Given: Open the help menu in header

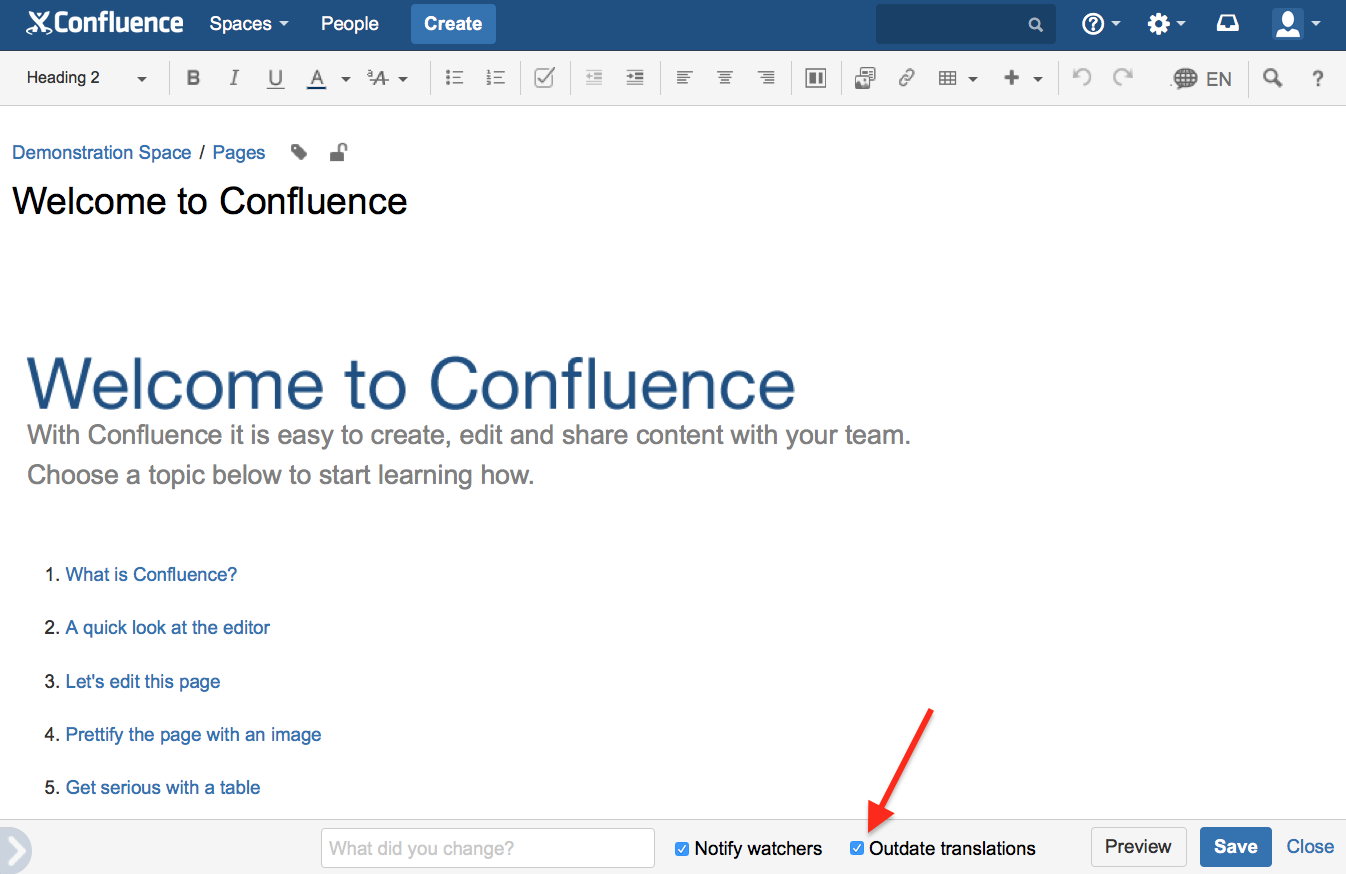Looking at the screenshot, I should [1101, 24].
